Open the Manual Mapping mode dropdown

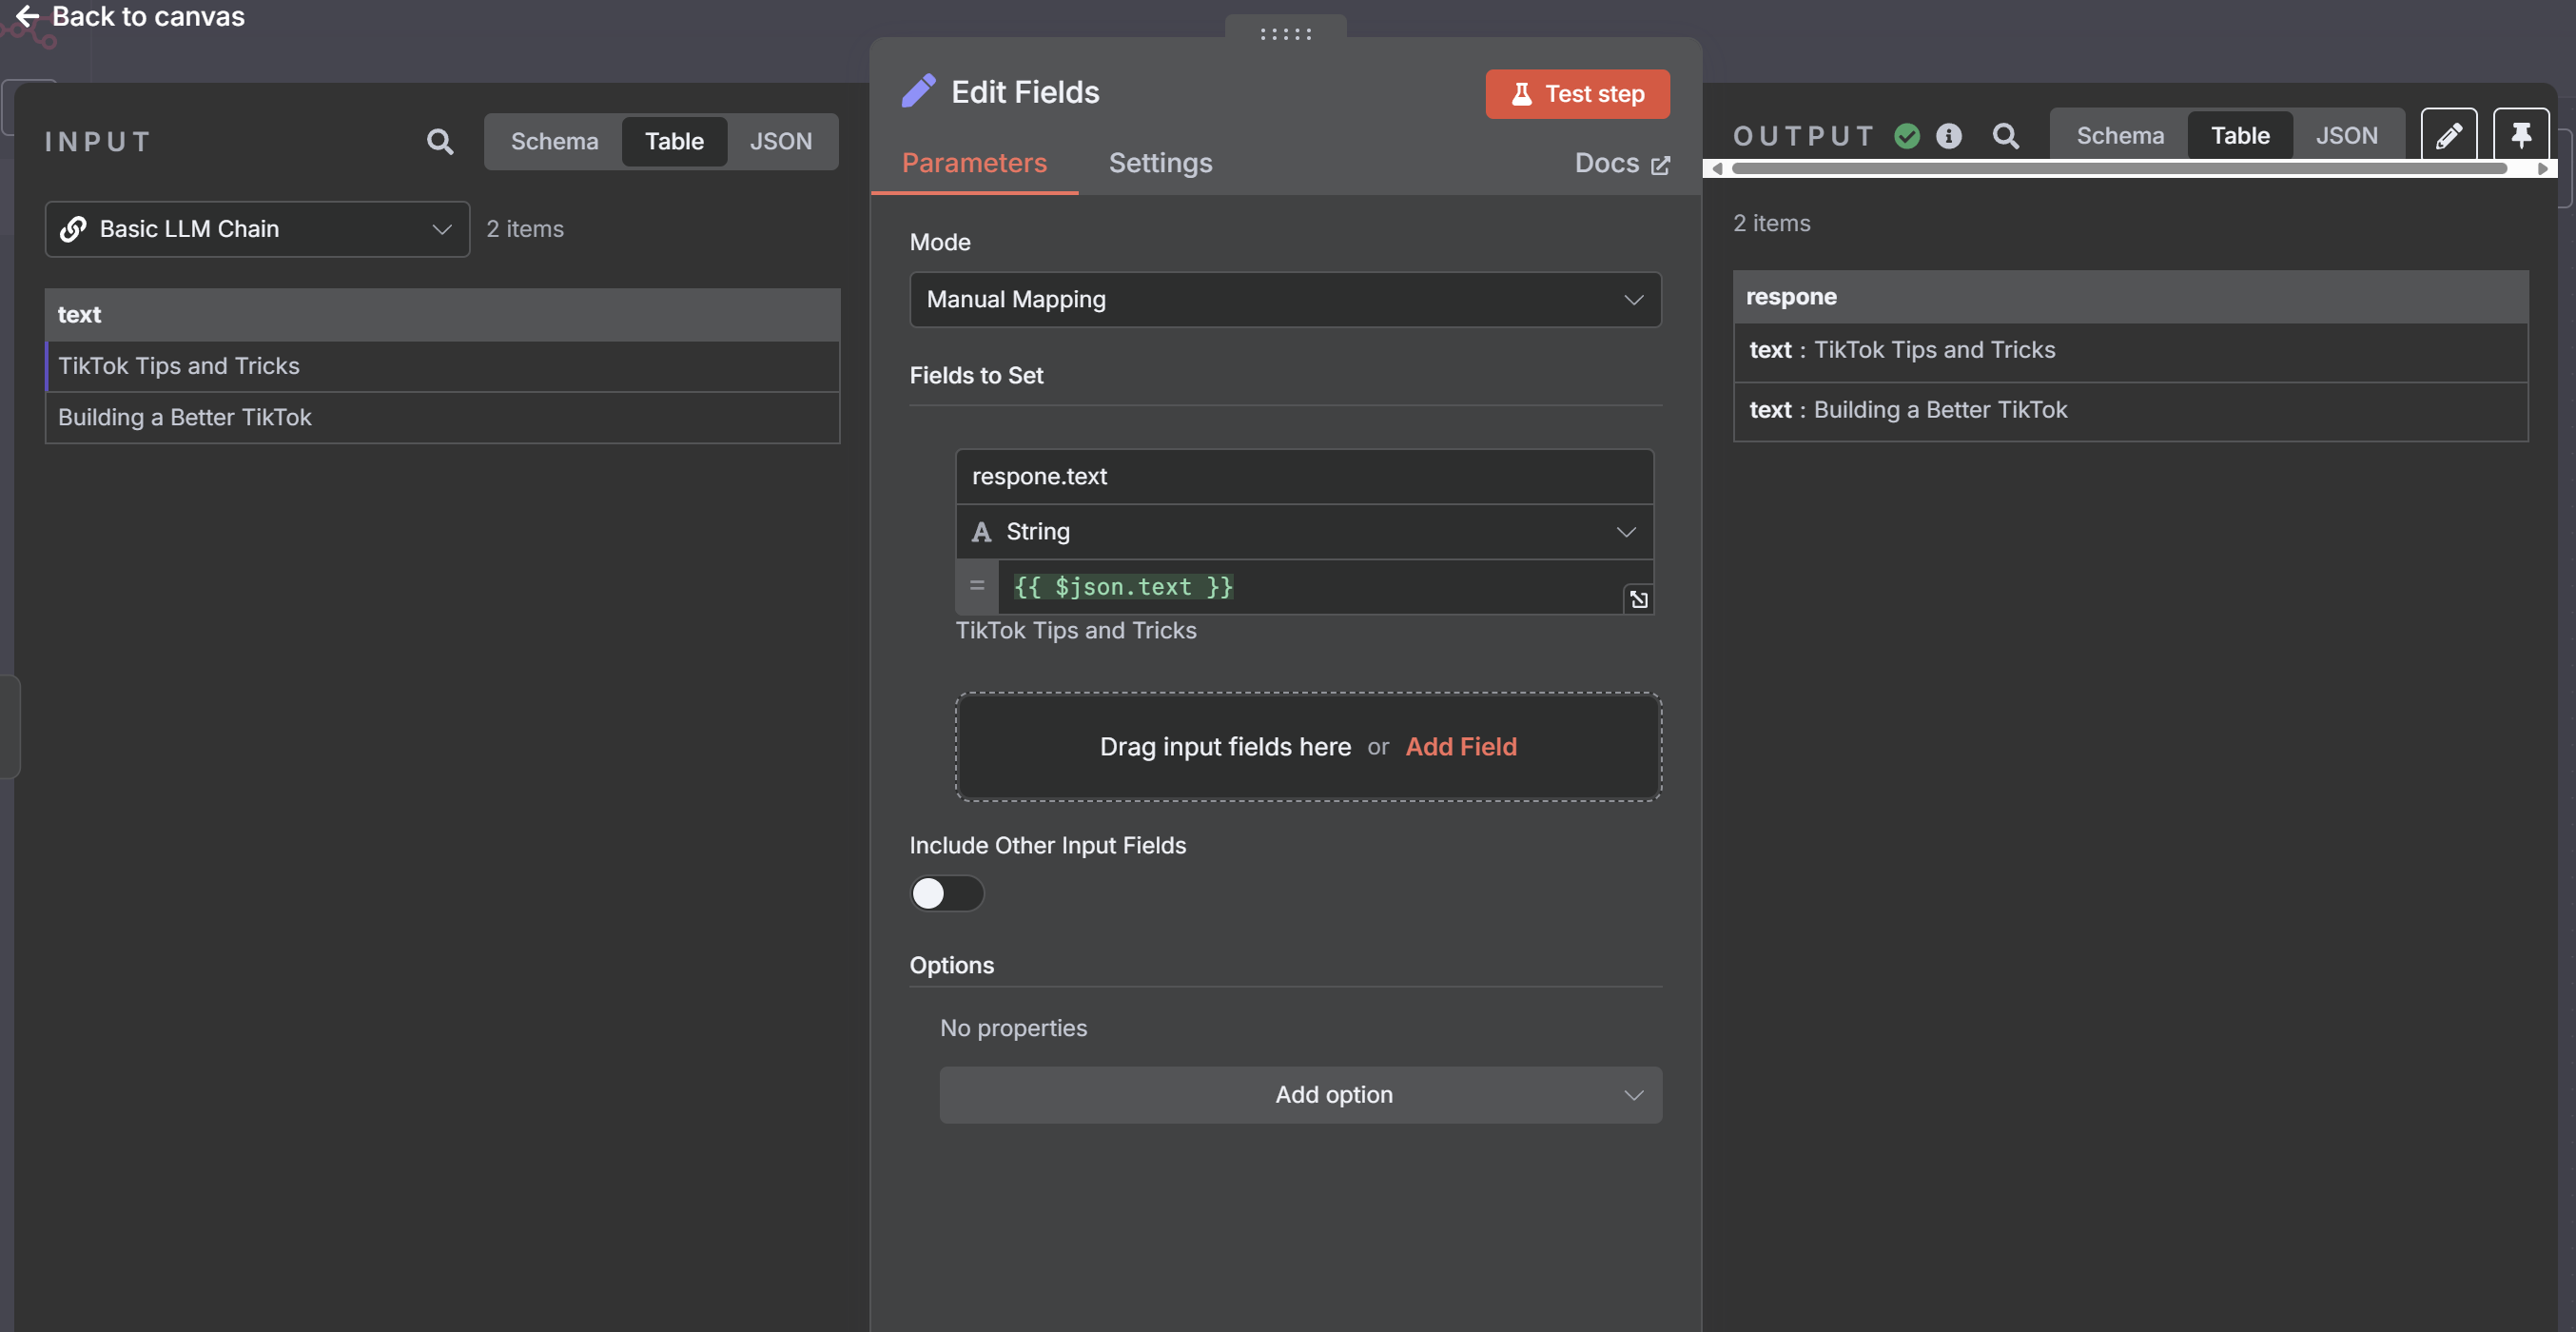pos(1285,299)
